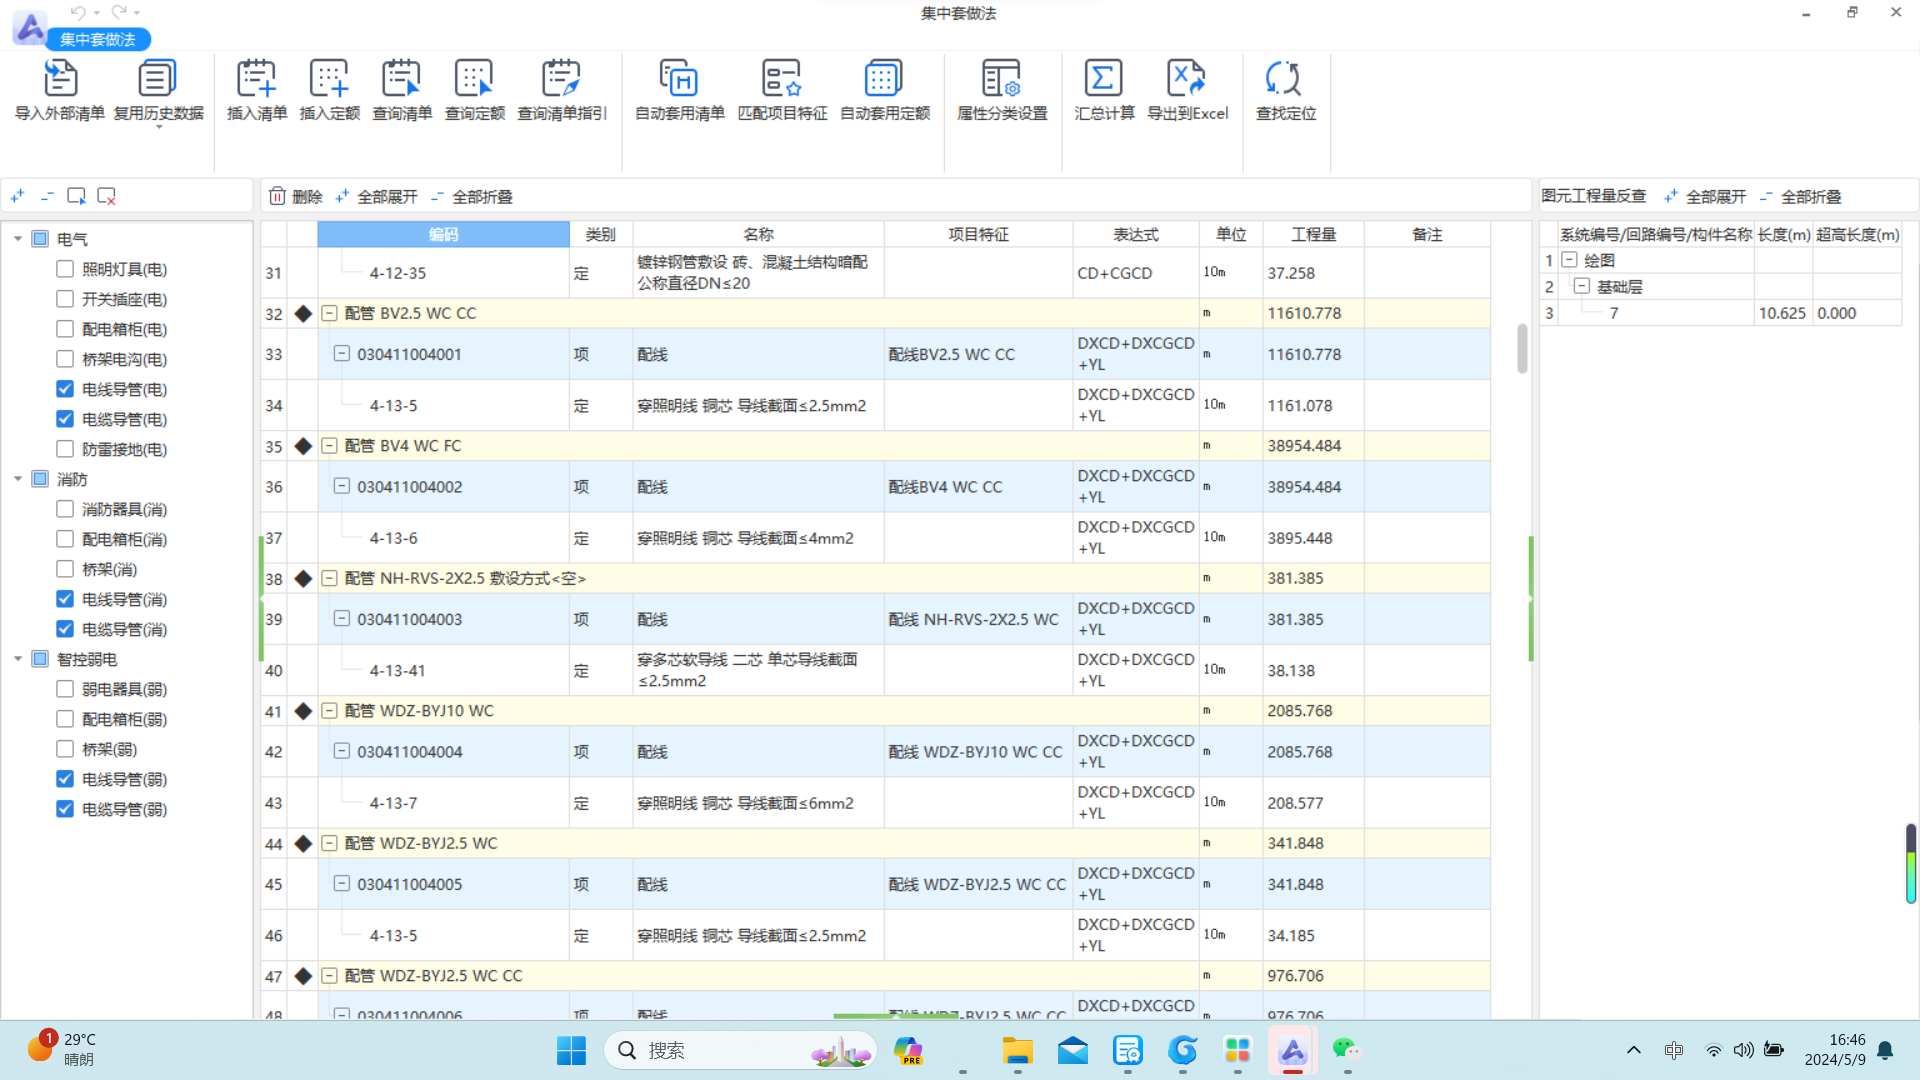Click the table's vertical scrollbar thumb
The height and width of the screenshot is (1080, 1920).
[1522, 348]
